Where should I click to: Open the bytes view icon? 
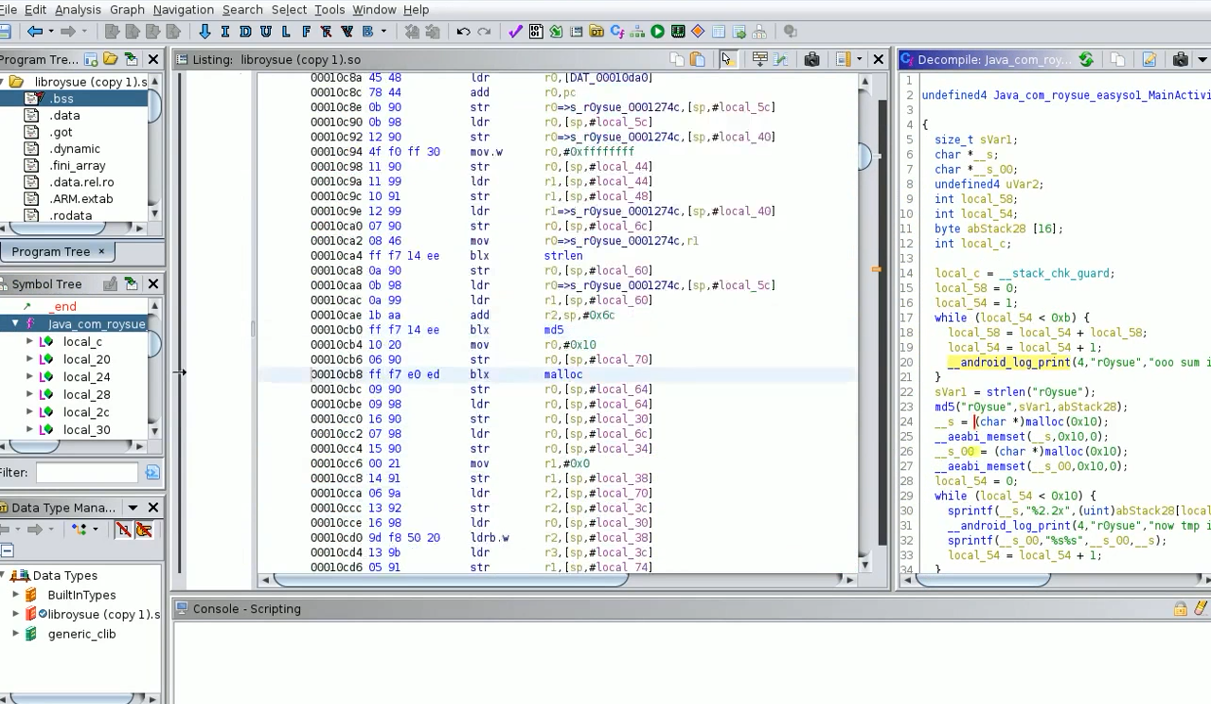coord(536,32)
